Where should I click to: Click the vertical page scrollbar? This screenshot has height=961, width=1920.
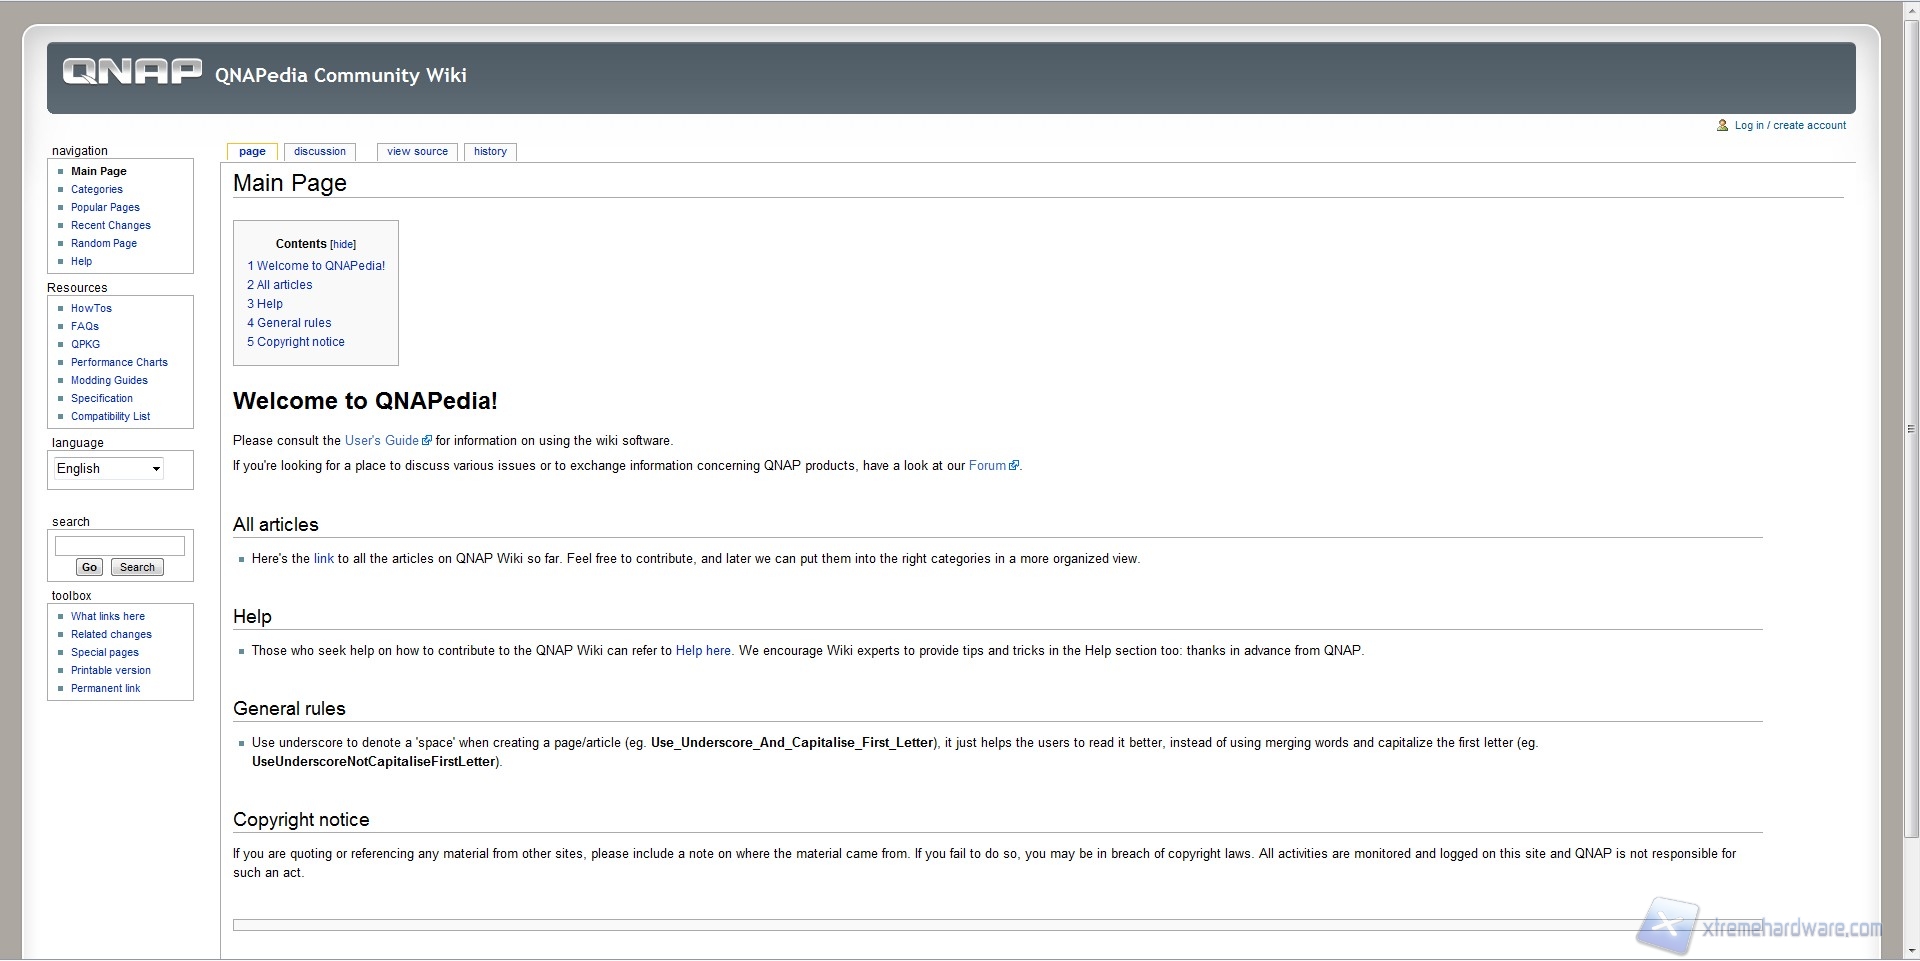(x=1910, y=430)
